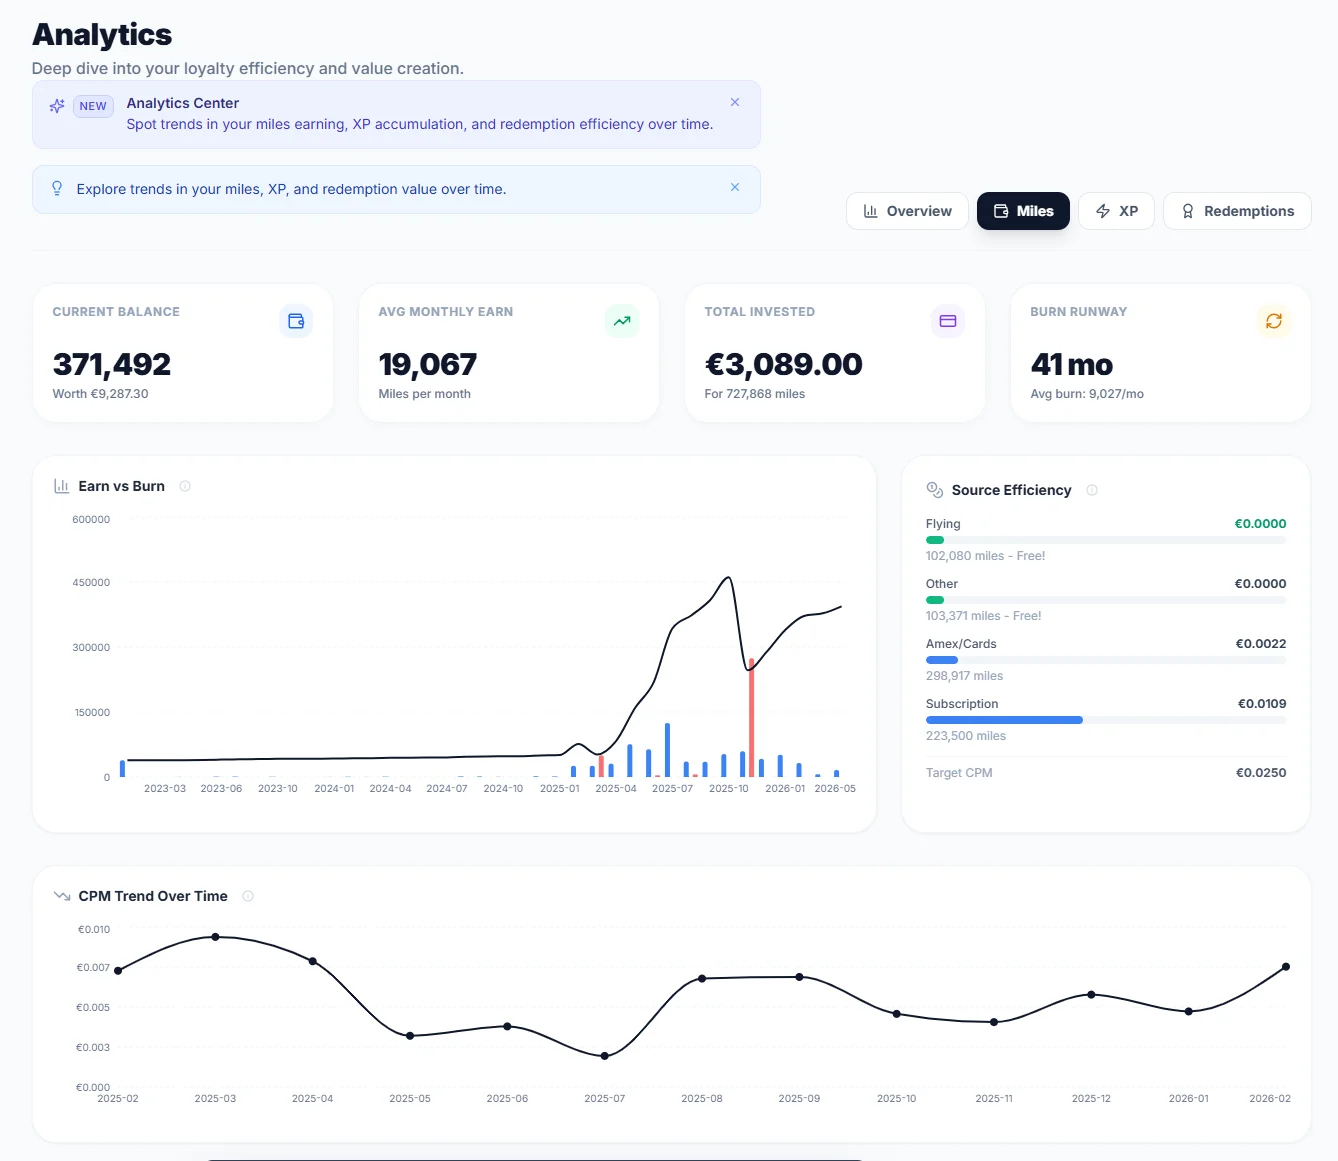Click the NEW badge label

point(93,105)
